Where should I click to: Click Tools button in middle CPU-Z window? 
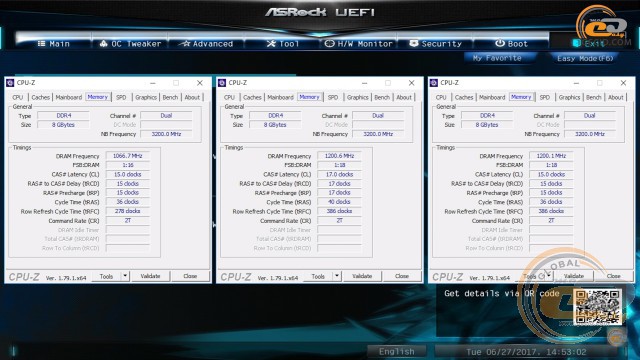[318, 276]
